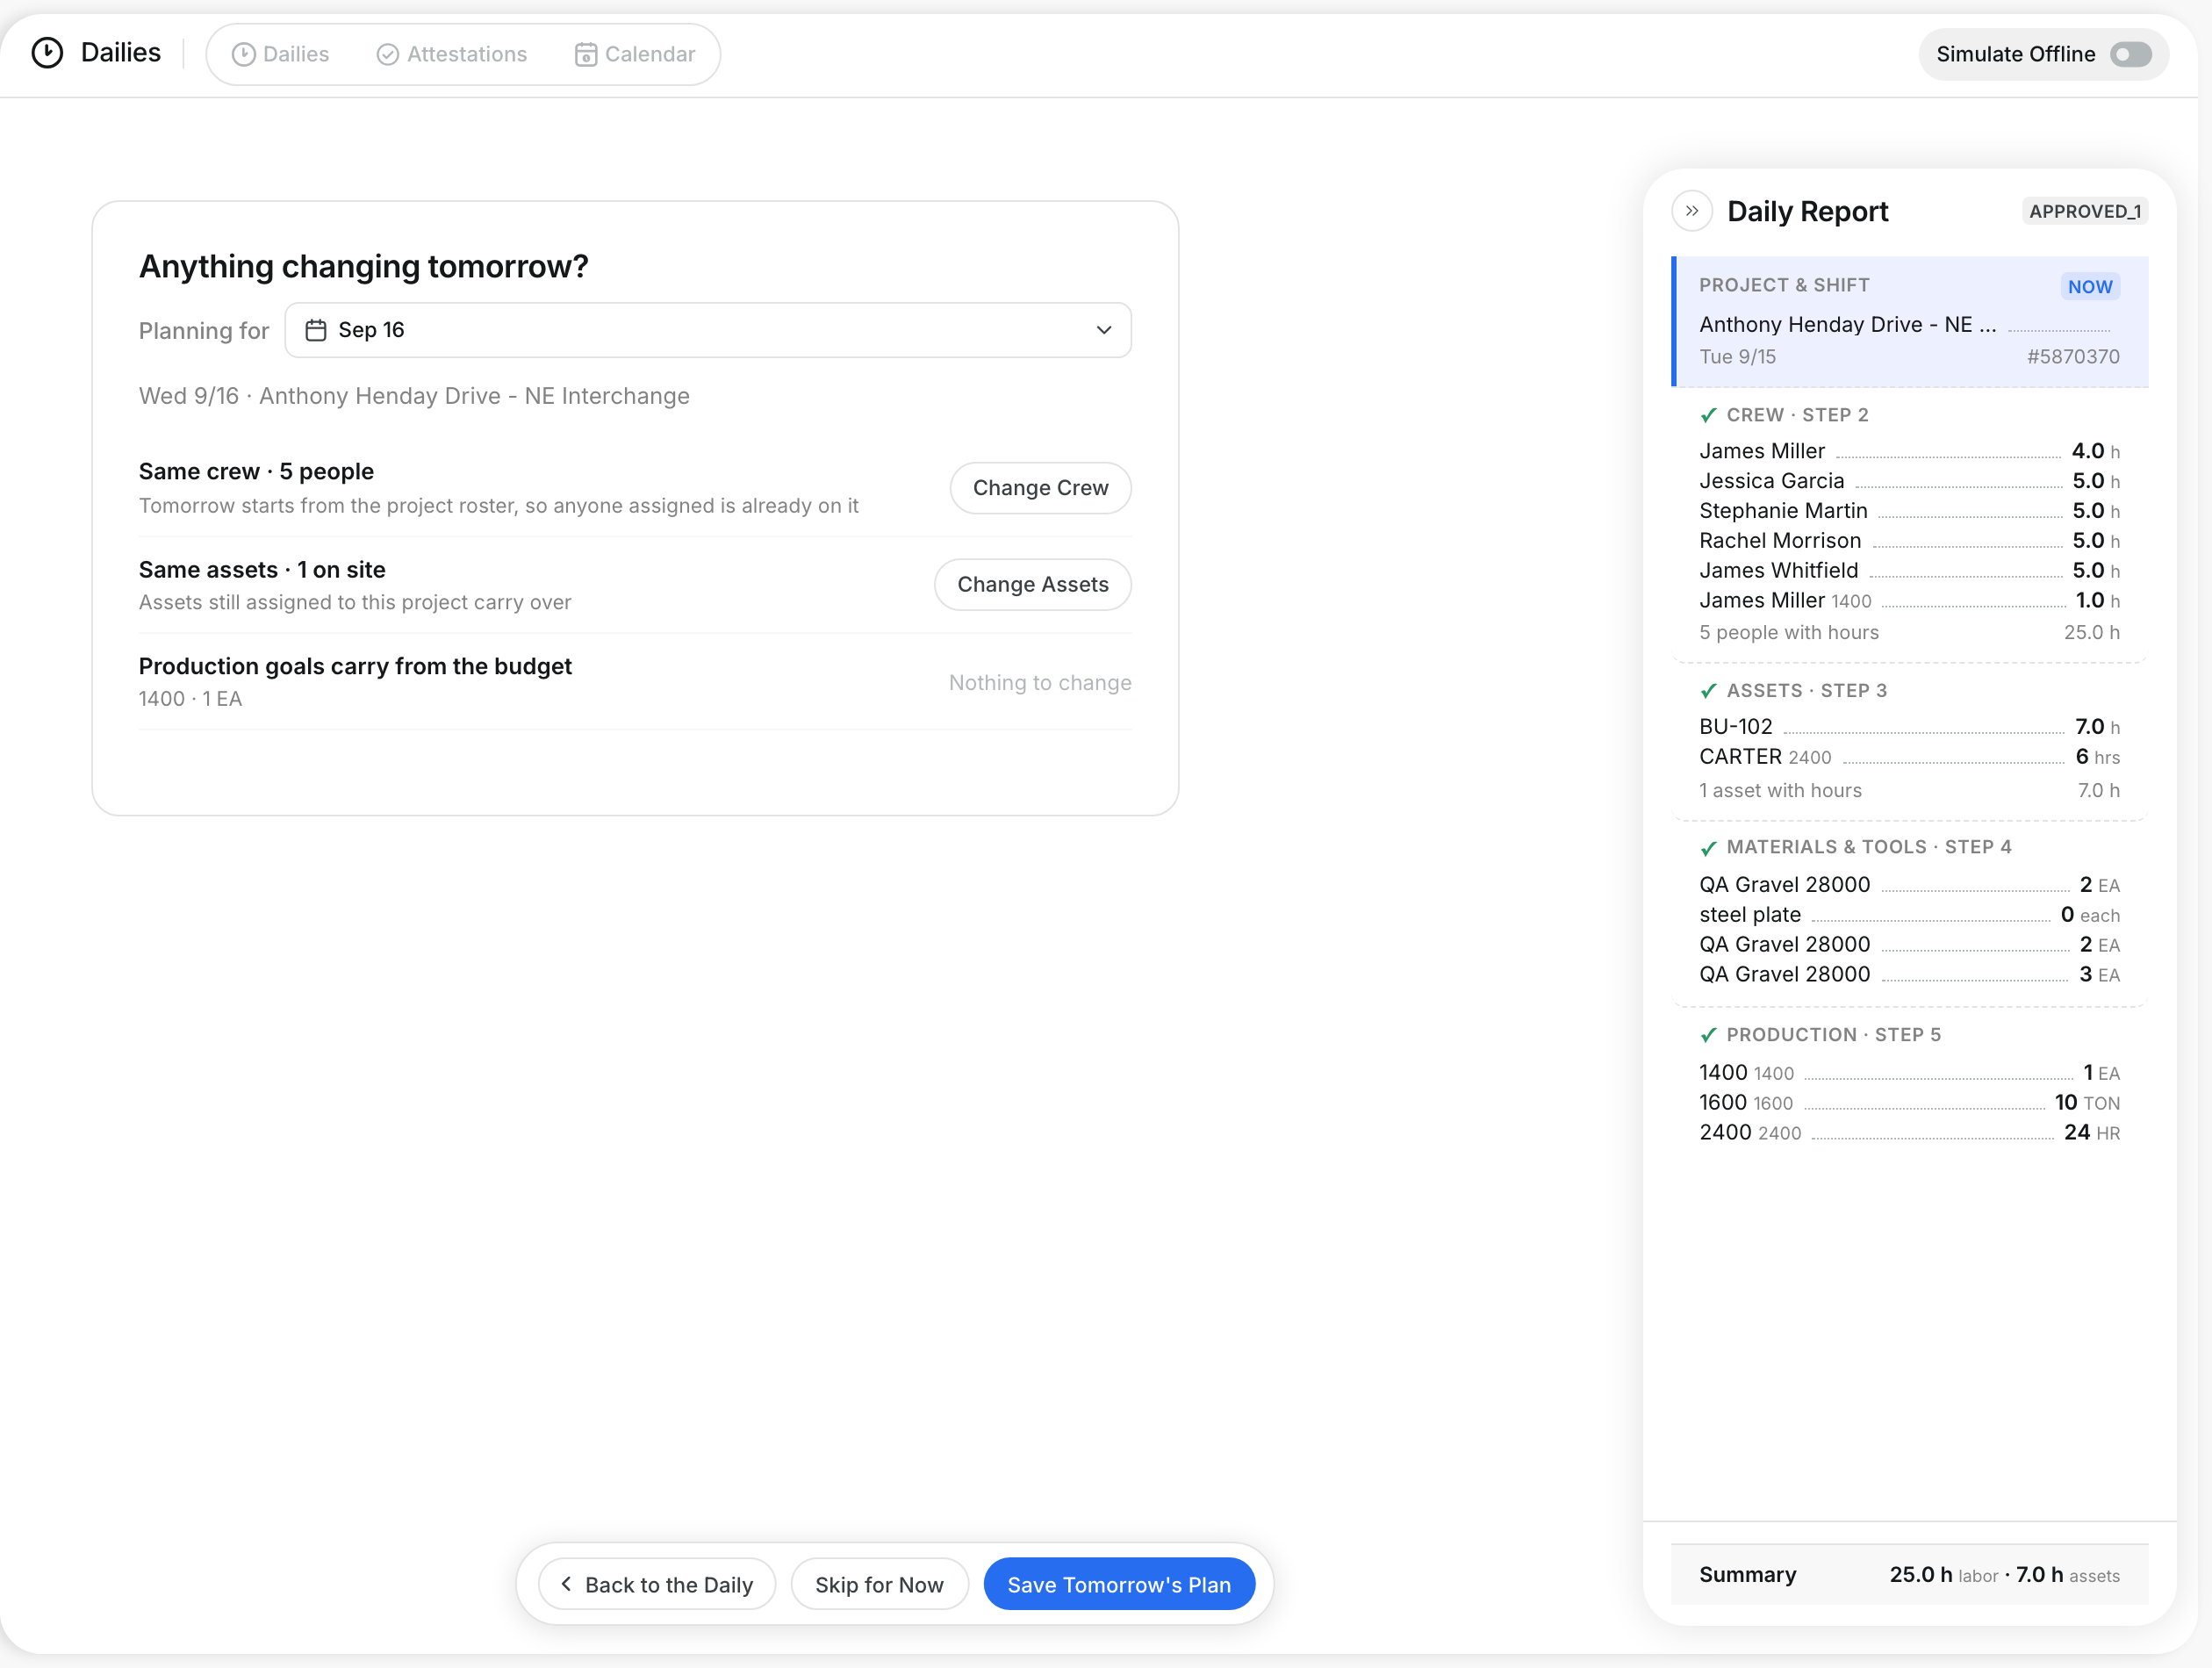Open the Attestations tab
This screenshot has height=1668, width=2212.
[x=452, y=54]
